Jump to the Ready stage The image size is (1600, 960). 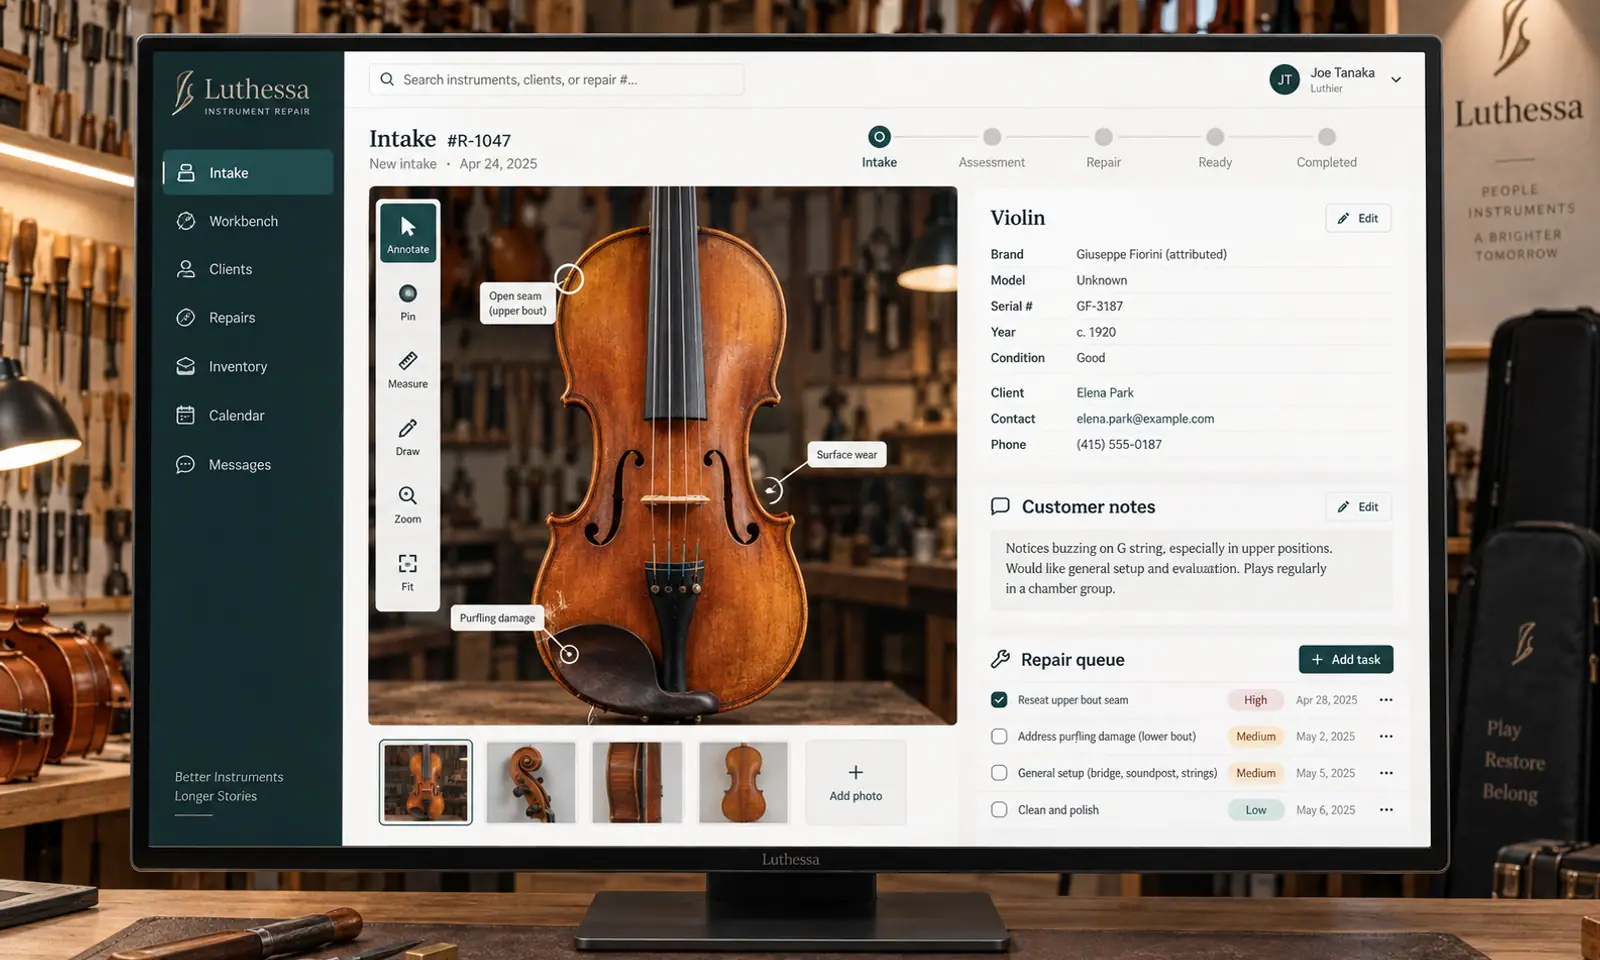1215,147
